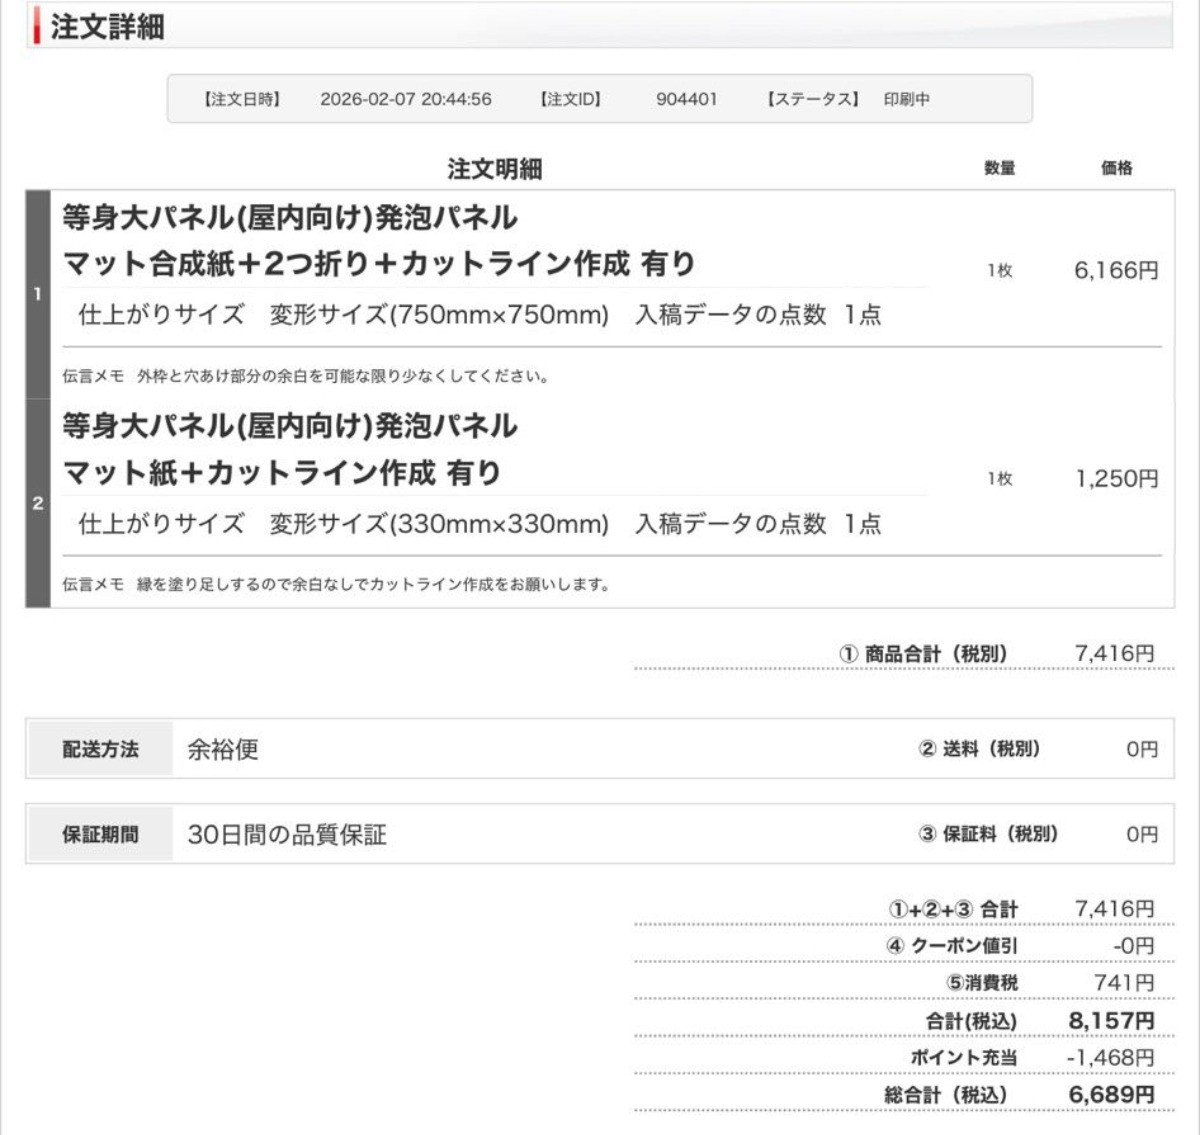Click the order timestamp 2026-02-07 20:44:56
This screenshot has height=1135, width=1200.
405,99
